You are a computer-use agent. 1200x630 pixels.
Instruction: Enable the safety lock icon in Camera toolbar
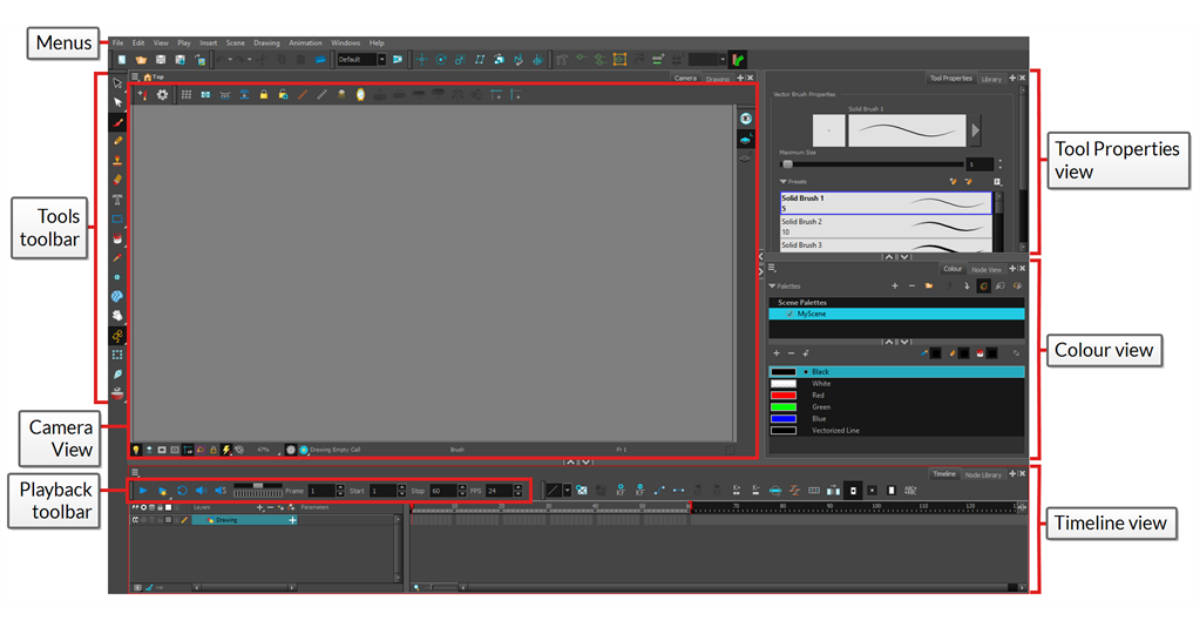pyautogui.click(x=263, y=94)
